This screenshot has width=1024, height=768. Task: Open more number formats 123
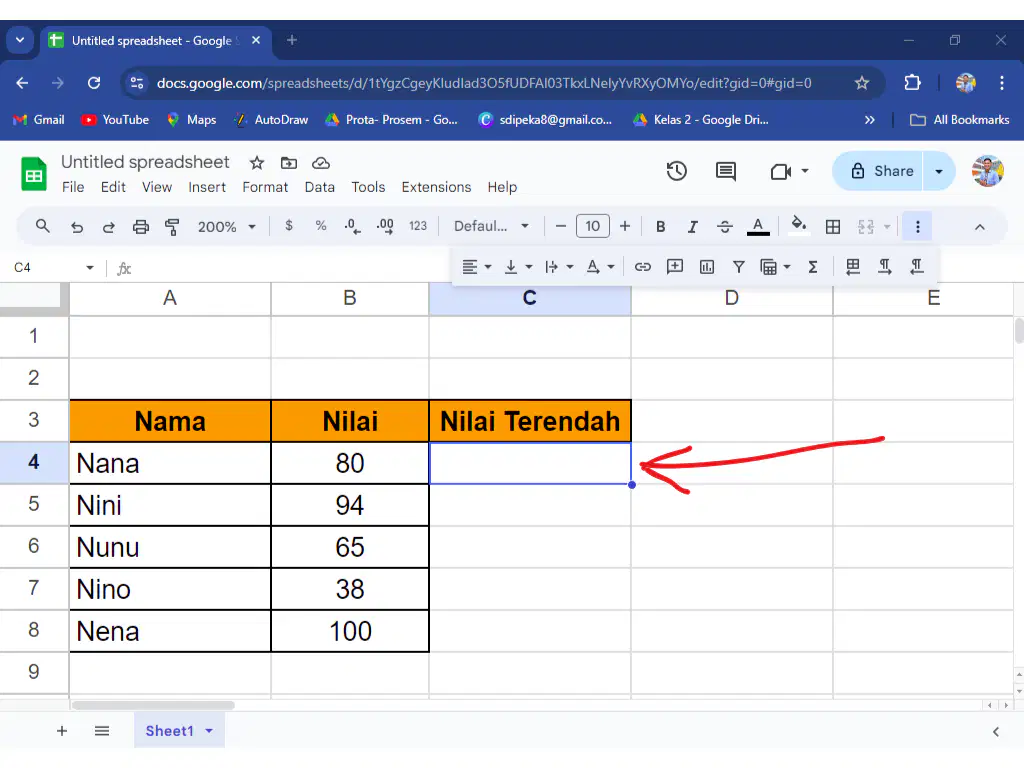tap(418, 226)
